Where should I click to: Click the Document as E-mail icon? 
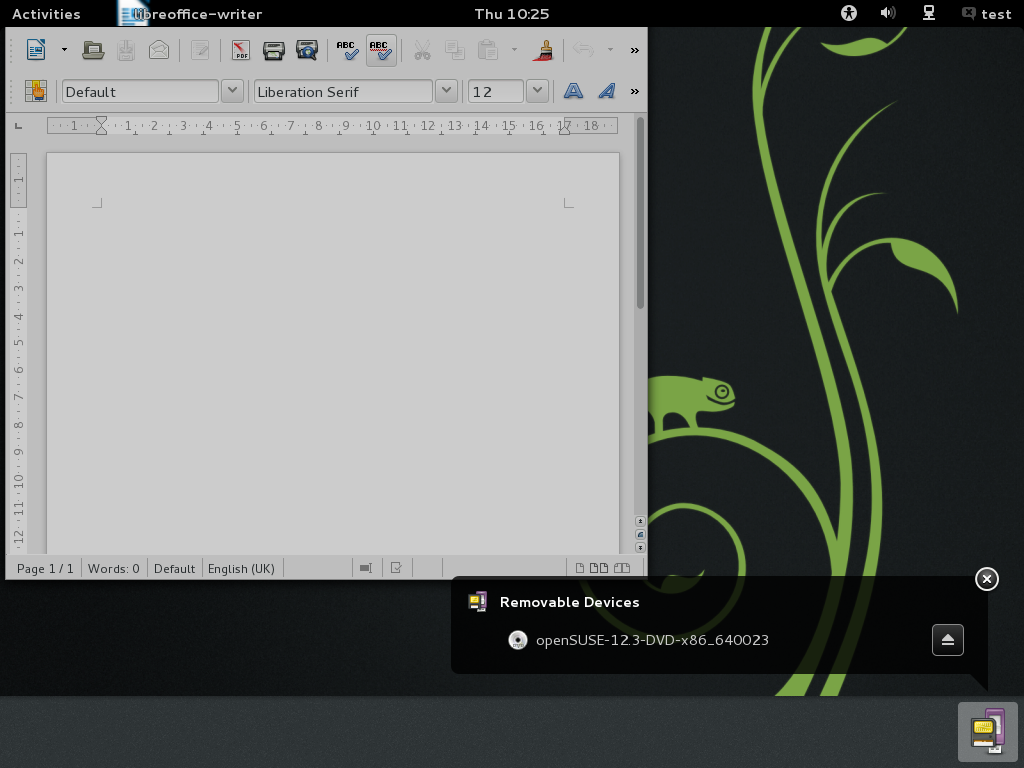coord(159,50)
